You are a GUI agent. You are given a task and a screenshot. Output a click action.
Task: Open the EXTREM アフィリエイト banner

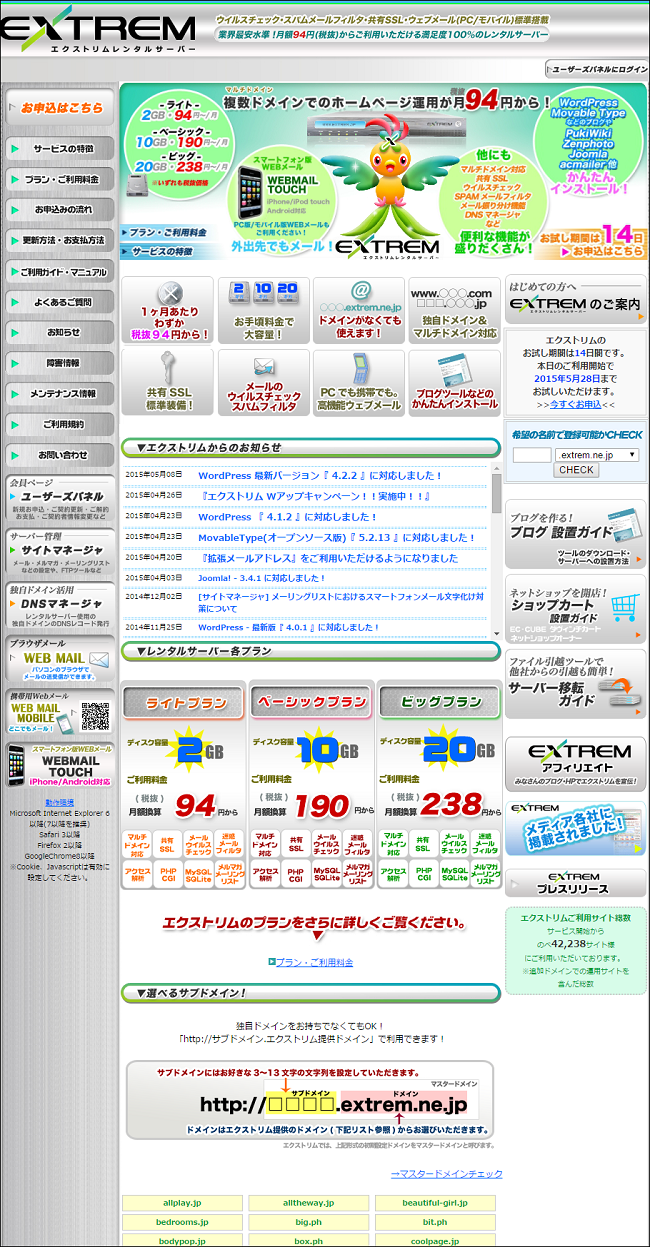[576, 764]
